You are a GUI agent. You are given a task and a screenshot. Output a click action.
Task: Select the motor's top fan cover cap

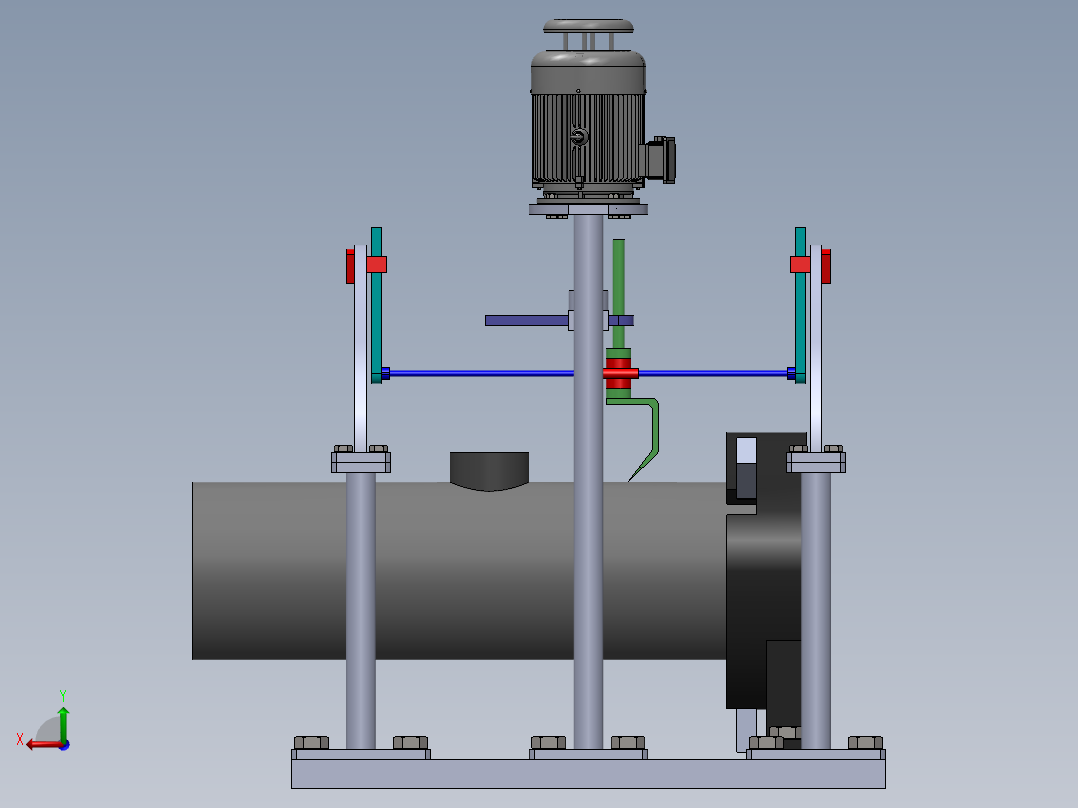[588, 26]
